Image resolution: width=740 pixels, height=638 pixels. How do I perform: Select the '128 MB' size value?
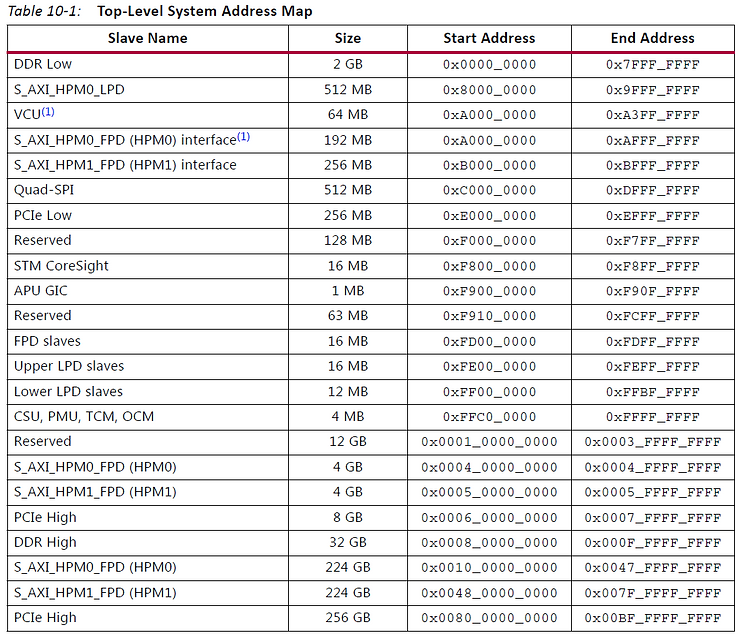[x=348, y=241]
